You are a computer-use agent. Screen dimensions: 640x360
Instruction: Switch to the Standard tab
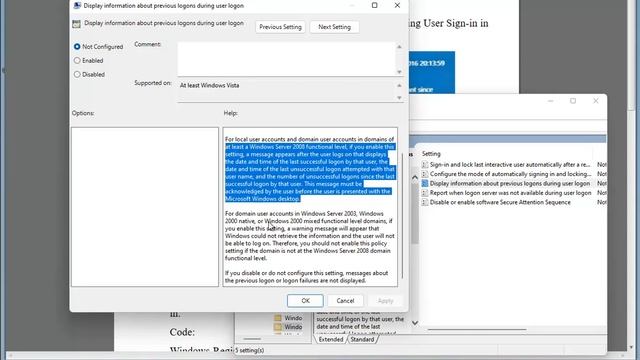point(362,340)
